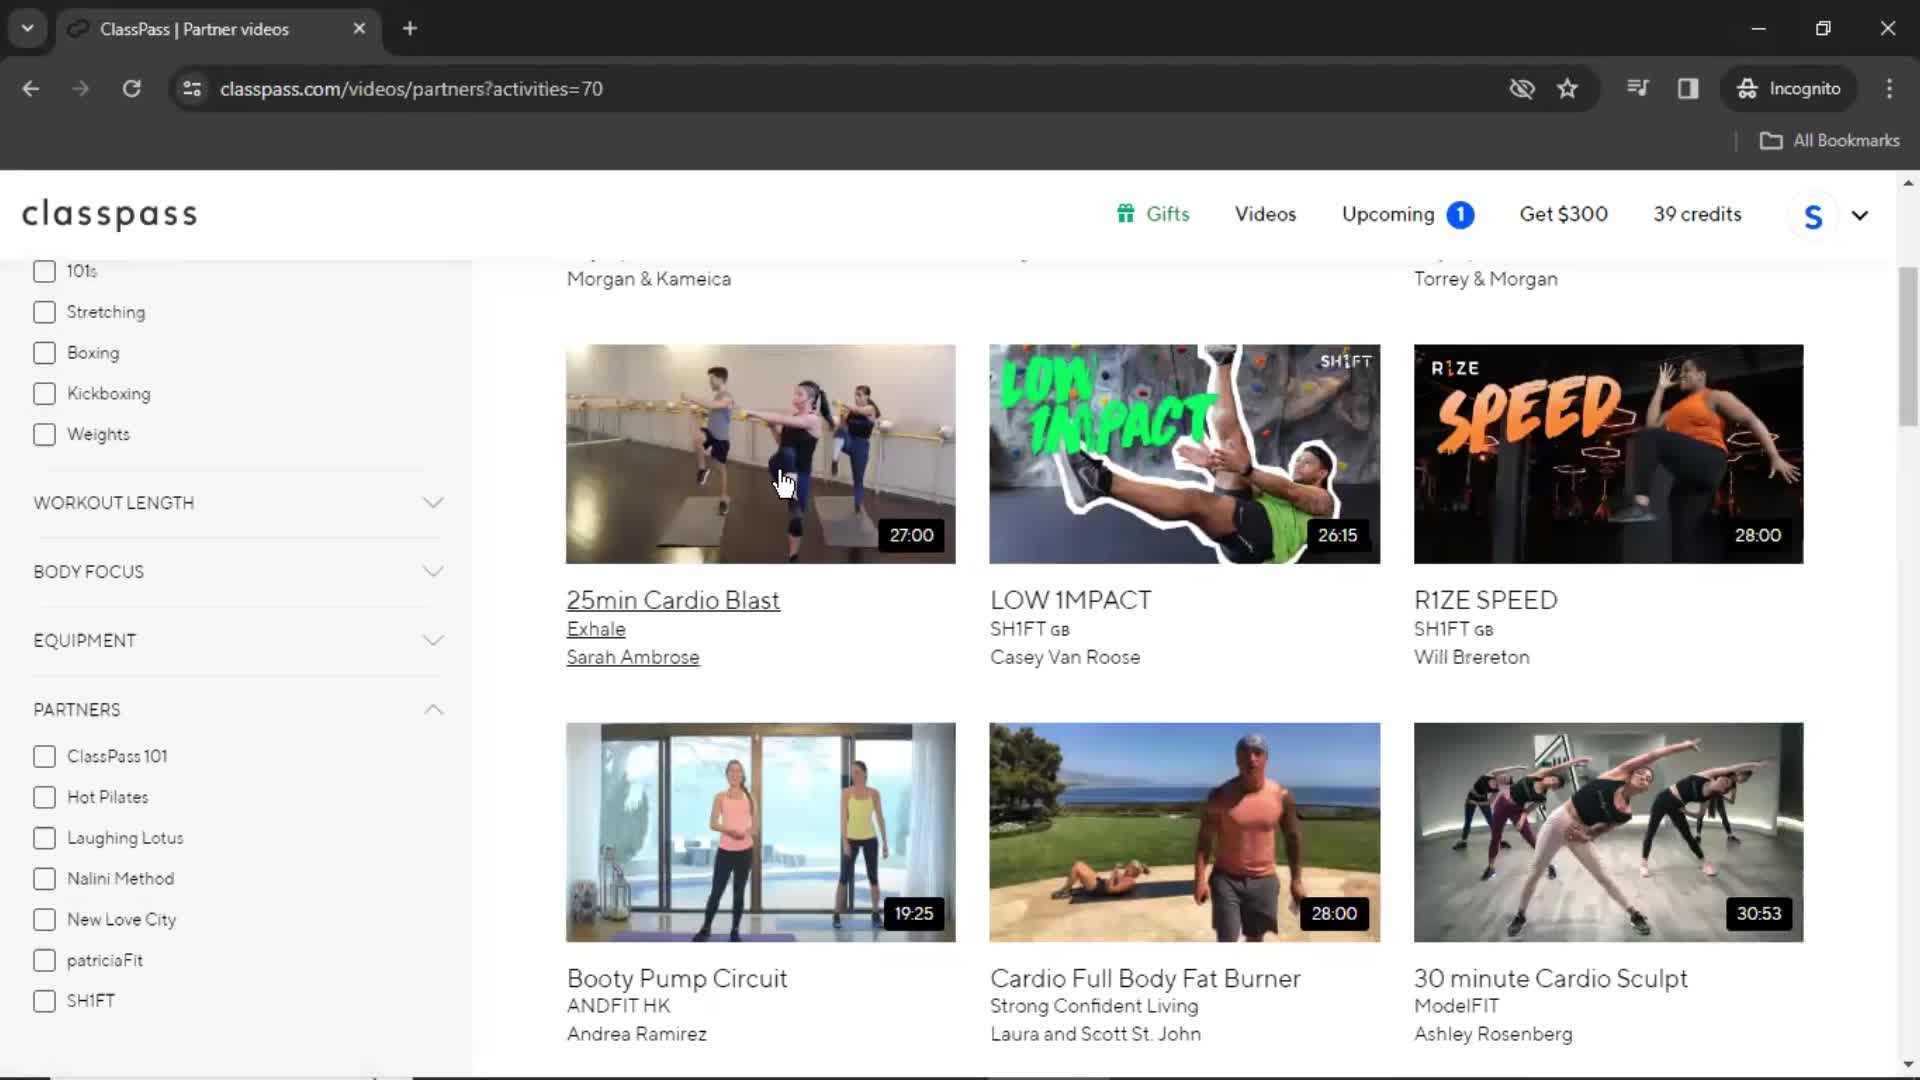The width and height of the screenshot is (1920, 1080).
Task: View the 39 credits balance
Action: (1697, 214)
